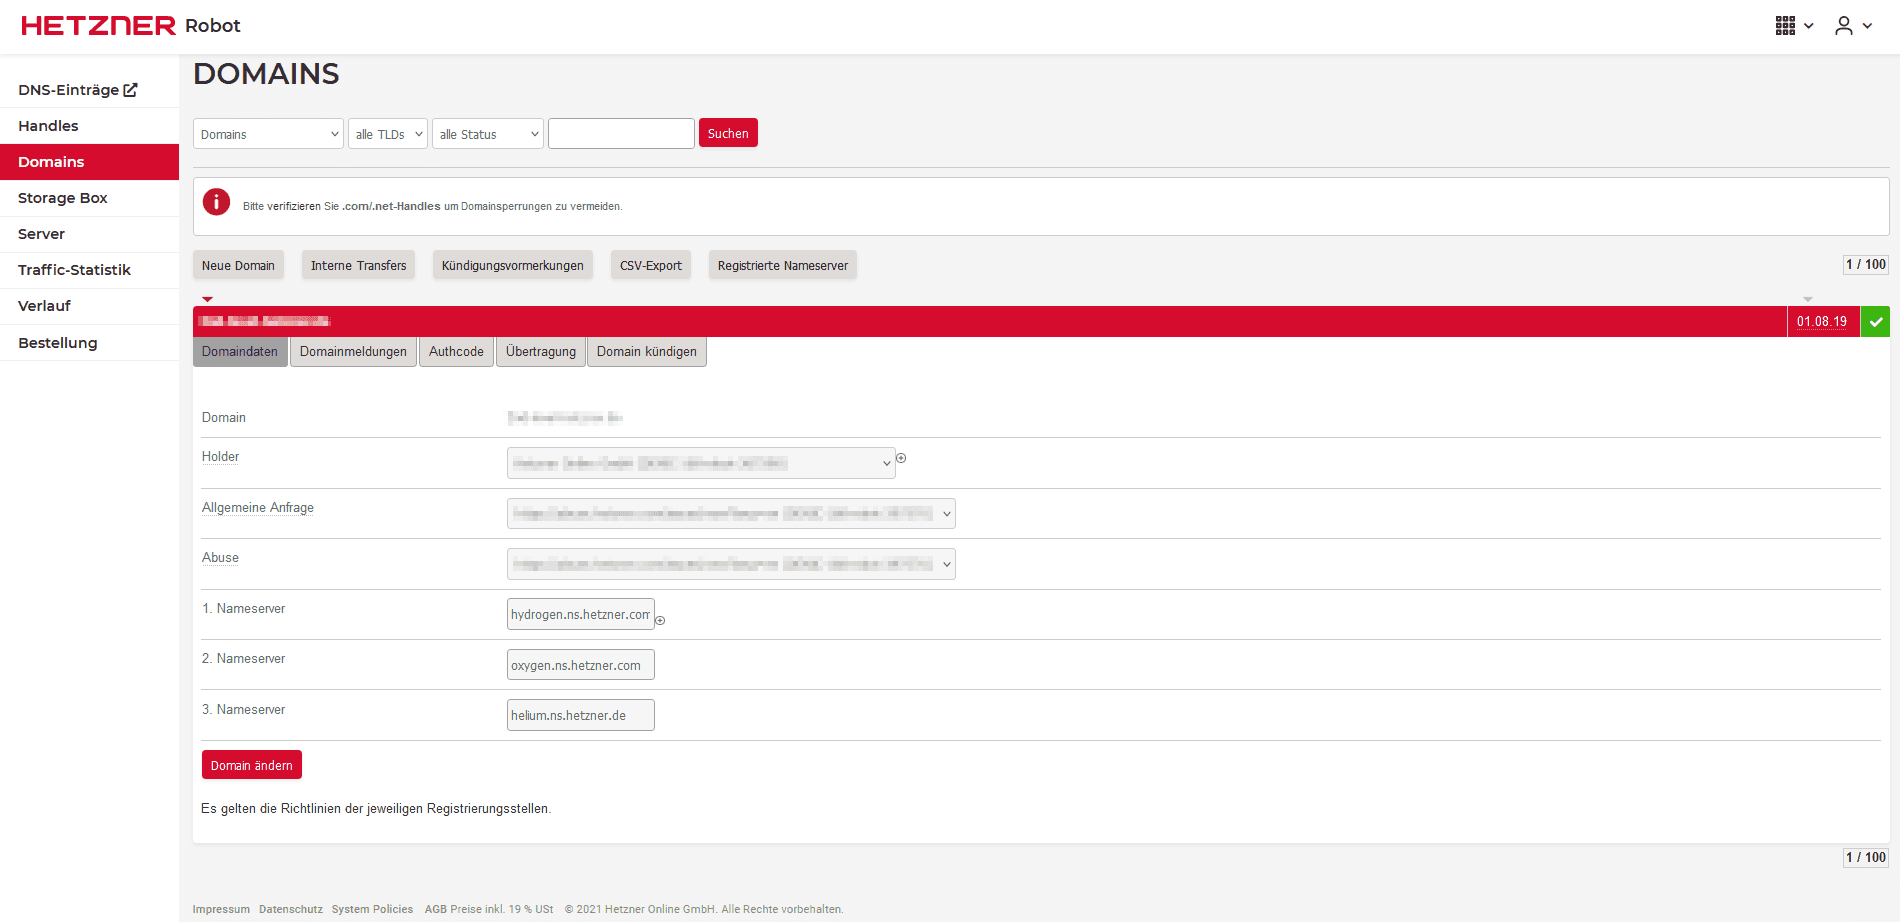Open the Authcode tab

pyautogui.click(x=456, y=352)
